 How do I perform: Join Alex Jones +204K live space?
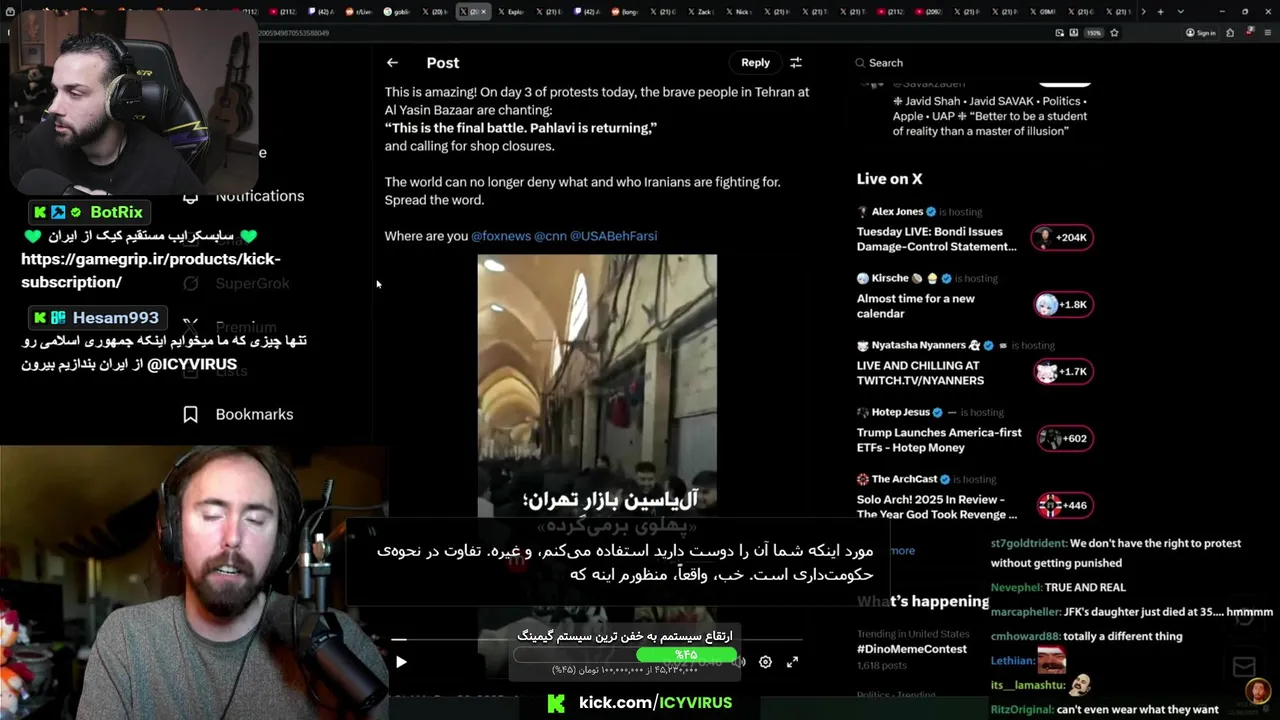point(1063,237)
